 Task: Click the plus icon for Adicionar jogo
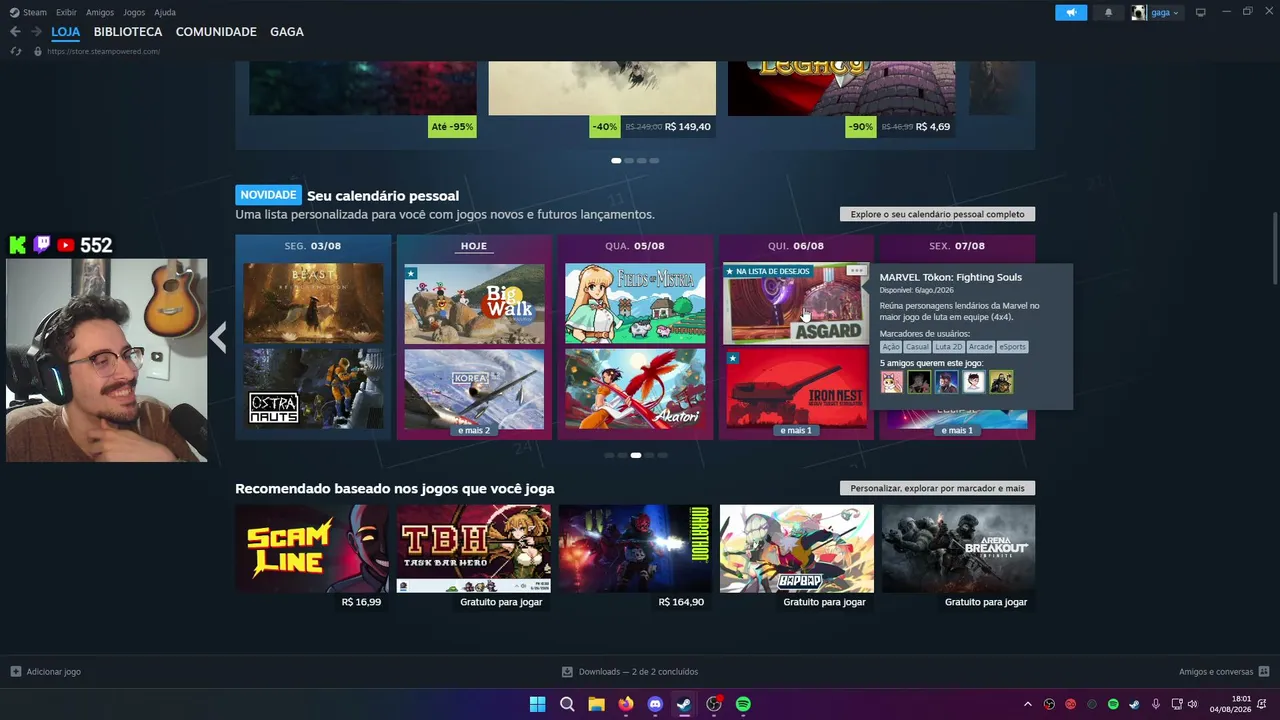click(x=15, y=672)
